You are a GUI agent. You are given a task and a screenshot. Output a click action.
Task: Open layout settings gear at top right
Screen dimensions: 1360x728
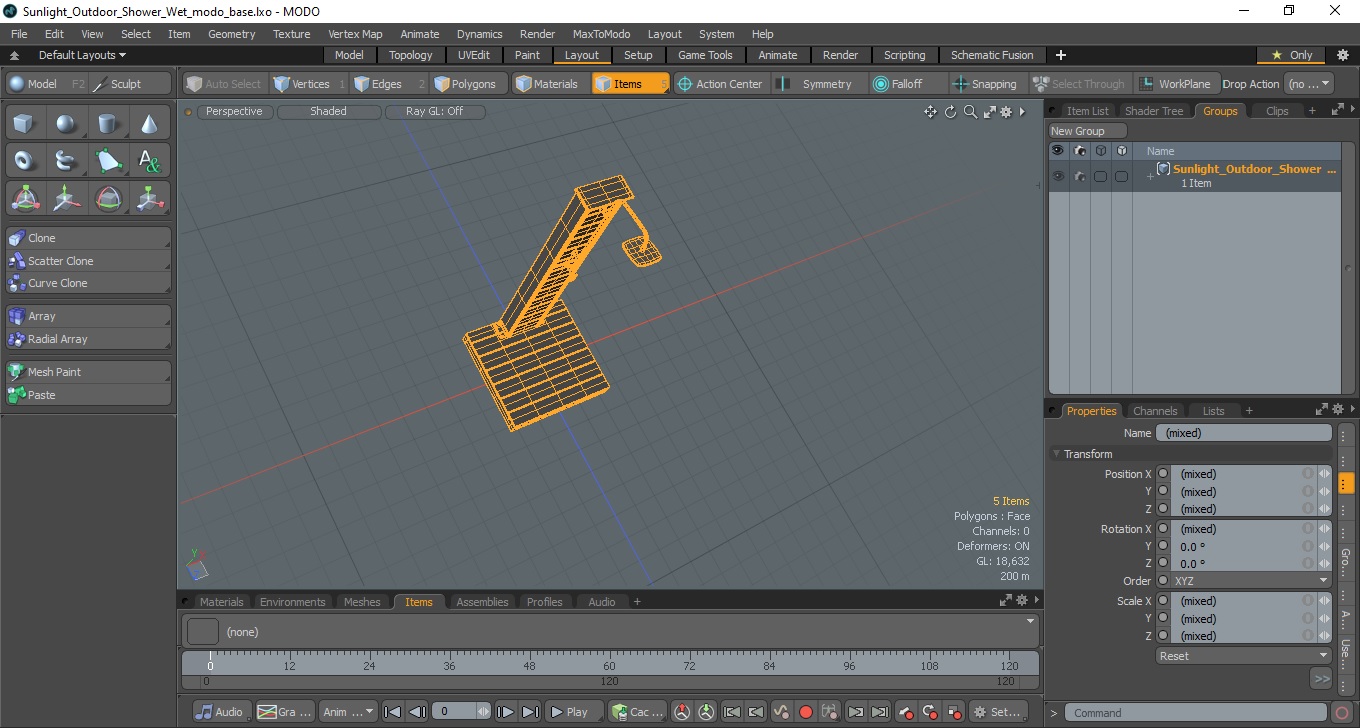coord(1343,55)
